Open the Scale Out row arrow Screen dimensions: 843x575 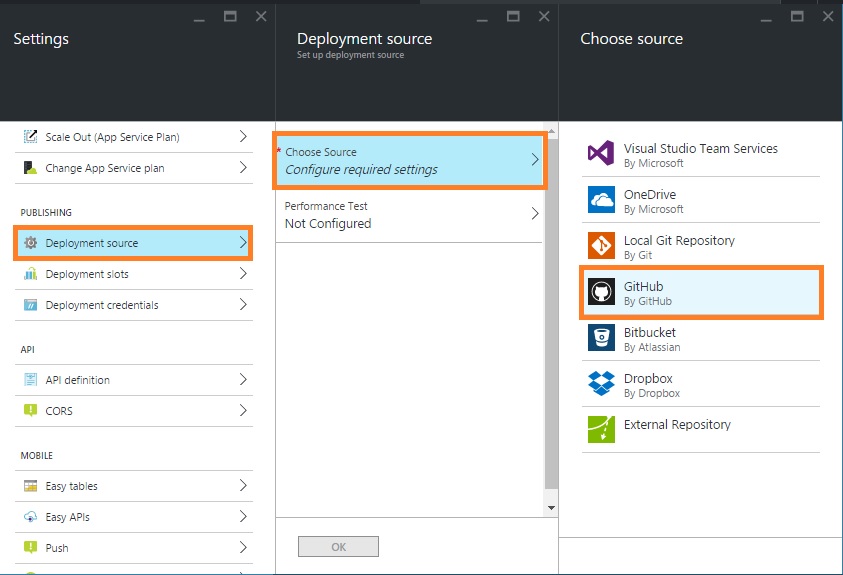pos(243,137)
